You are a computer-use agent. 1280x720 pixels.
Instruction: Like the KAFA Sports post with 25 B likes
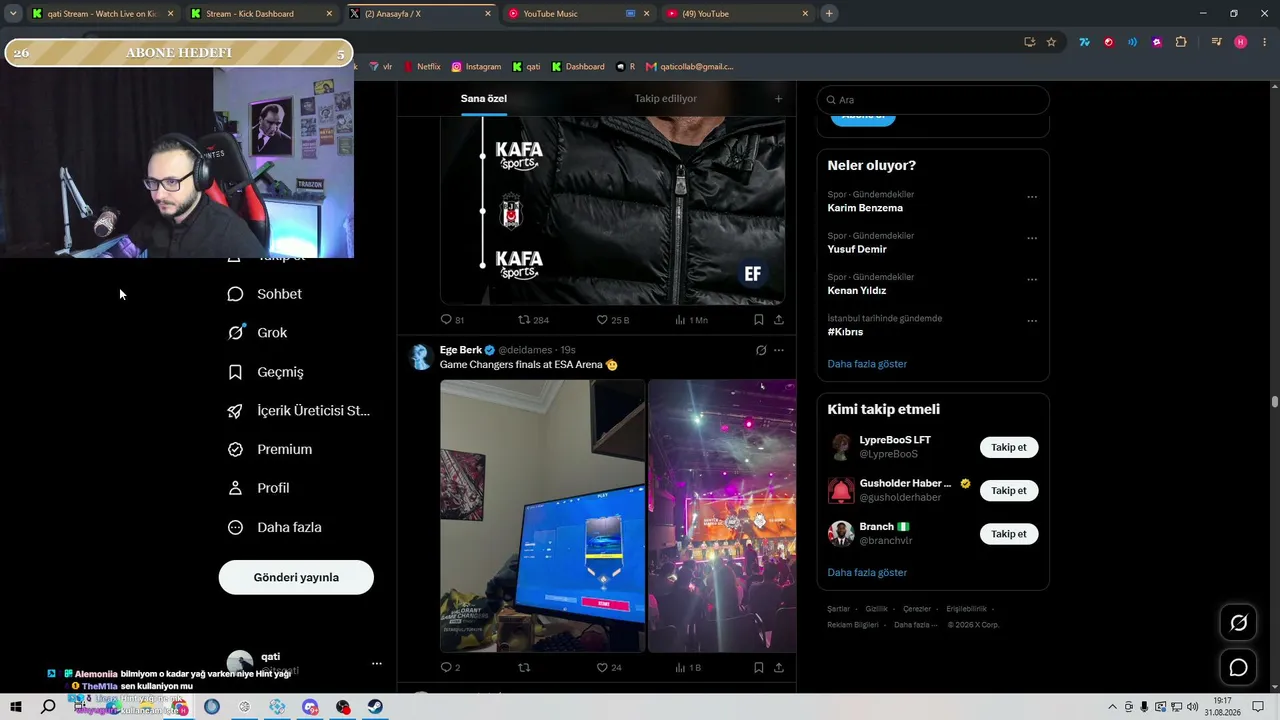click(x=602, y=320)
